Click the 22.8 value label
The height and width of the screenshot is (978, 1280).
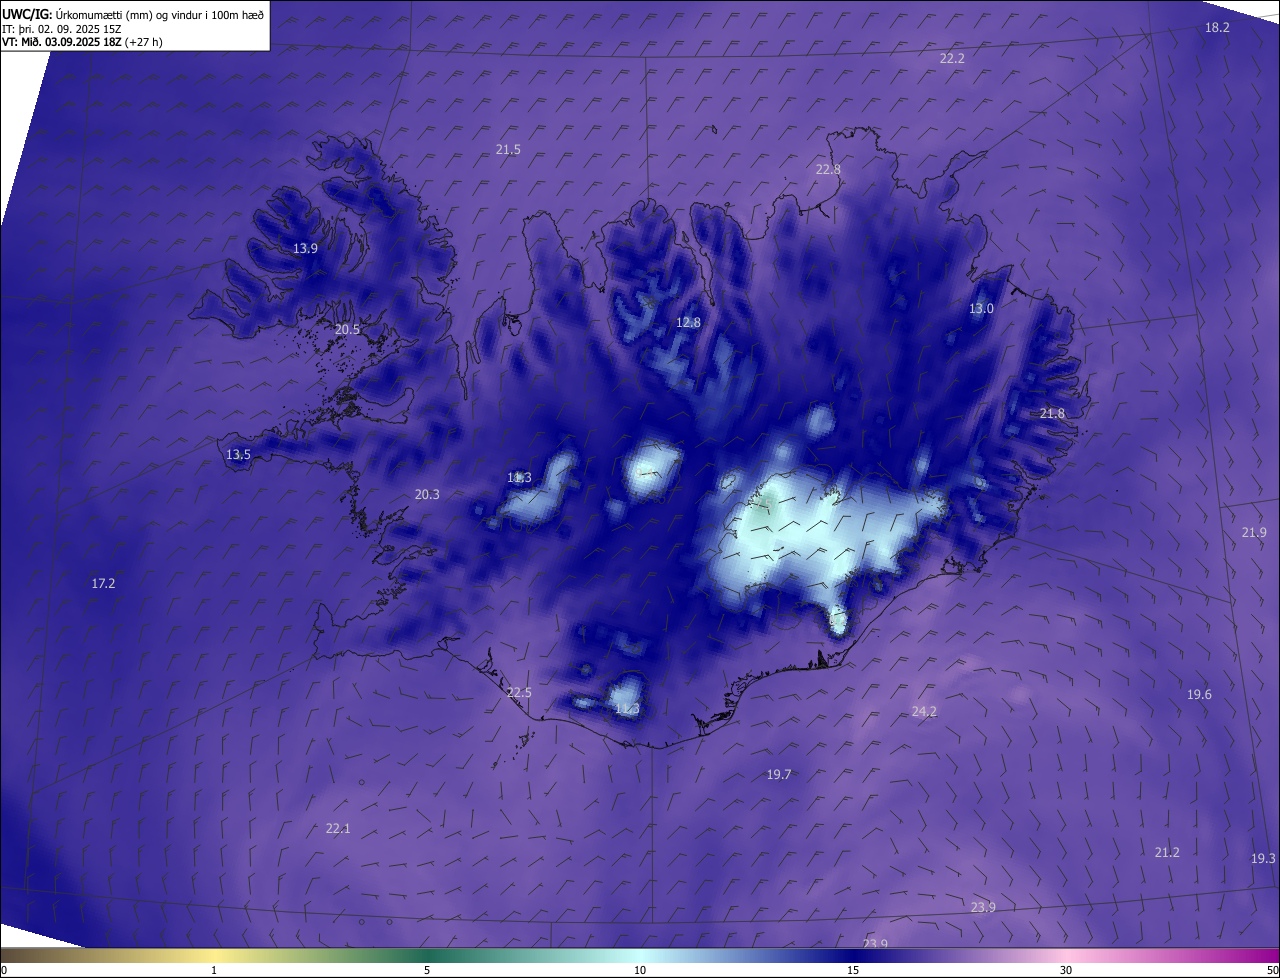click(828, 170)
